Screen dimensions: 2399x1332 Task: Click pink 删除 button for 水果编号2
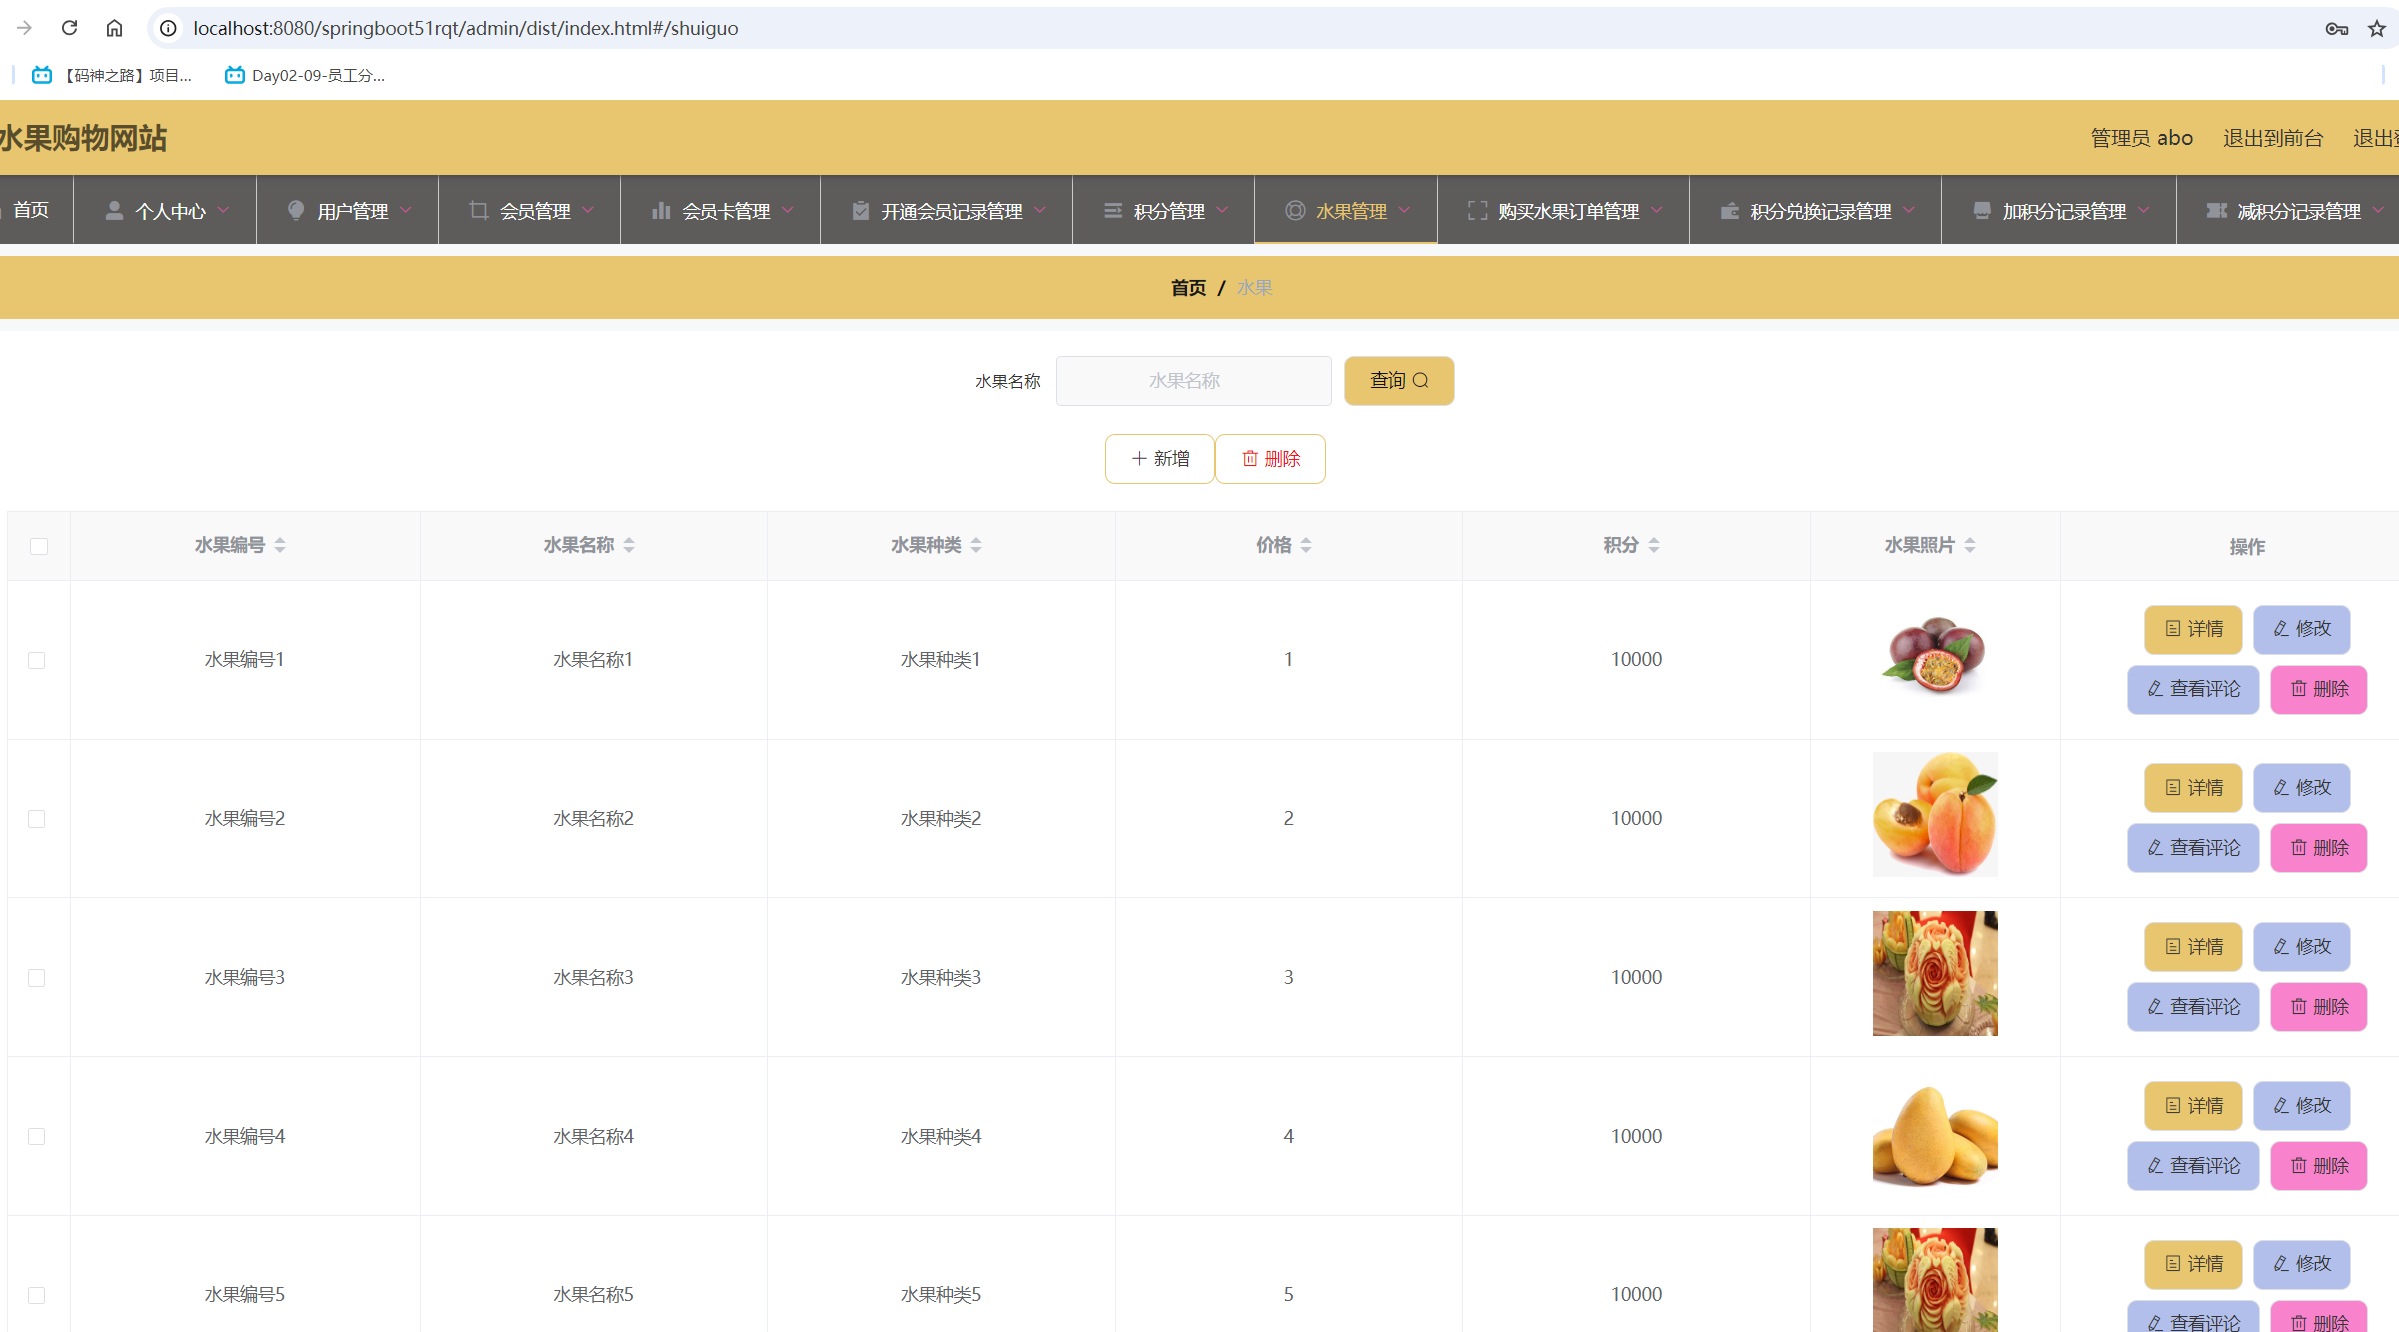pos(2318,848)
